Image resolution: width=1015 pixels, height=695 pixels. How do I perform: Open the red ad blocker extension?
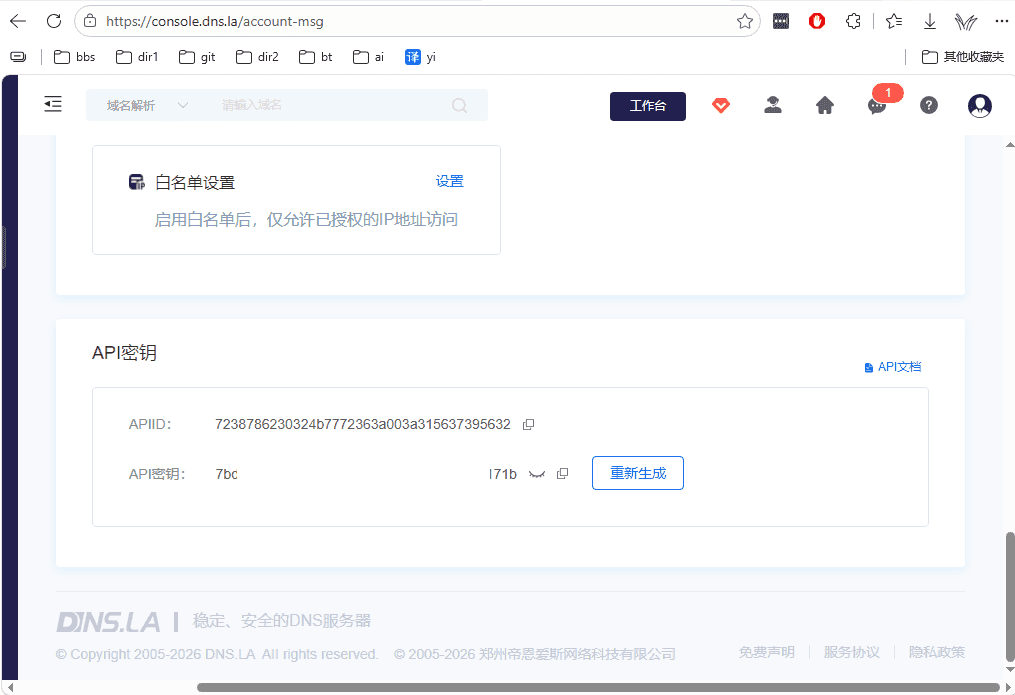817,21
